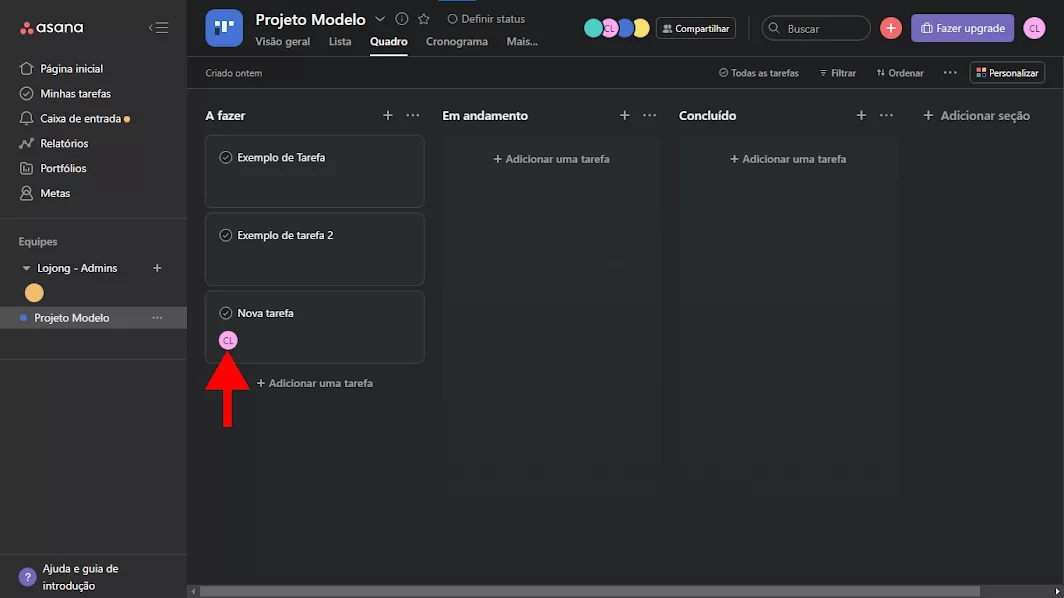Click Fazer upgrade button
The width and height of the screenshot is (1064, 598).
[962, 29]
